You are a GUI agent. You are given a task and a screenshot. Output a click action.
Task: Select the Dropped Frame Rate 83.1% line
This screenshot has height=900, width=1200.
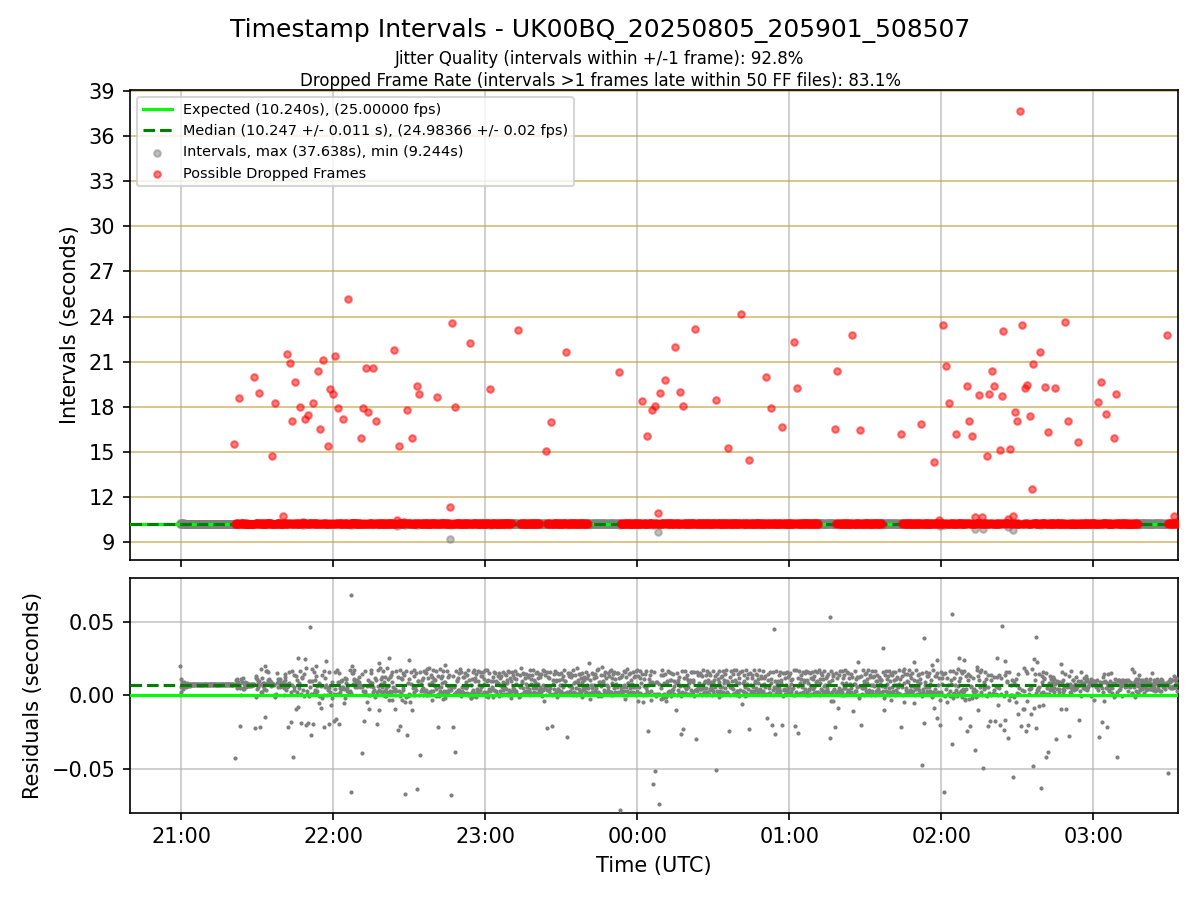pos(600,80)
